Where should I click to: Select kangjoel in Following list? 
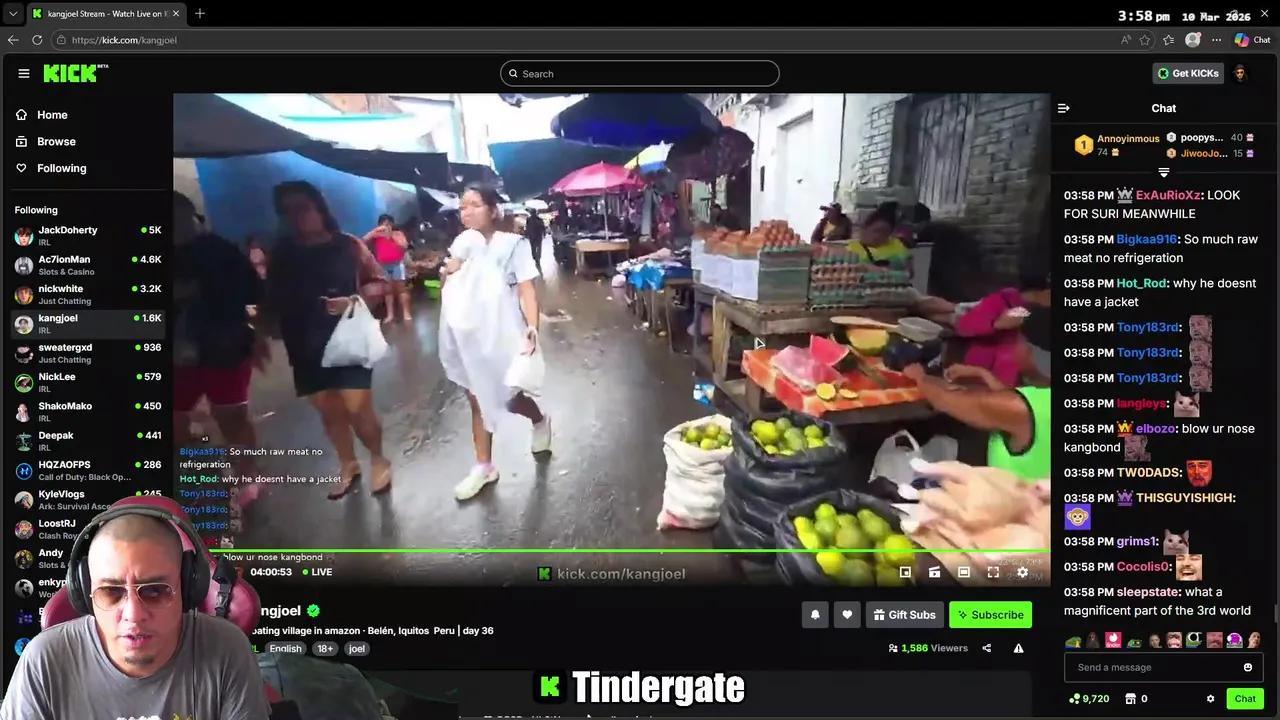click(86, 323)
